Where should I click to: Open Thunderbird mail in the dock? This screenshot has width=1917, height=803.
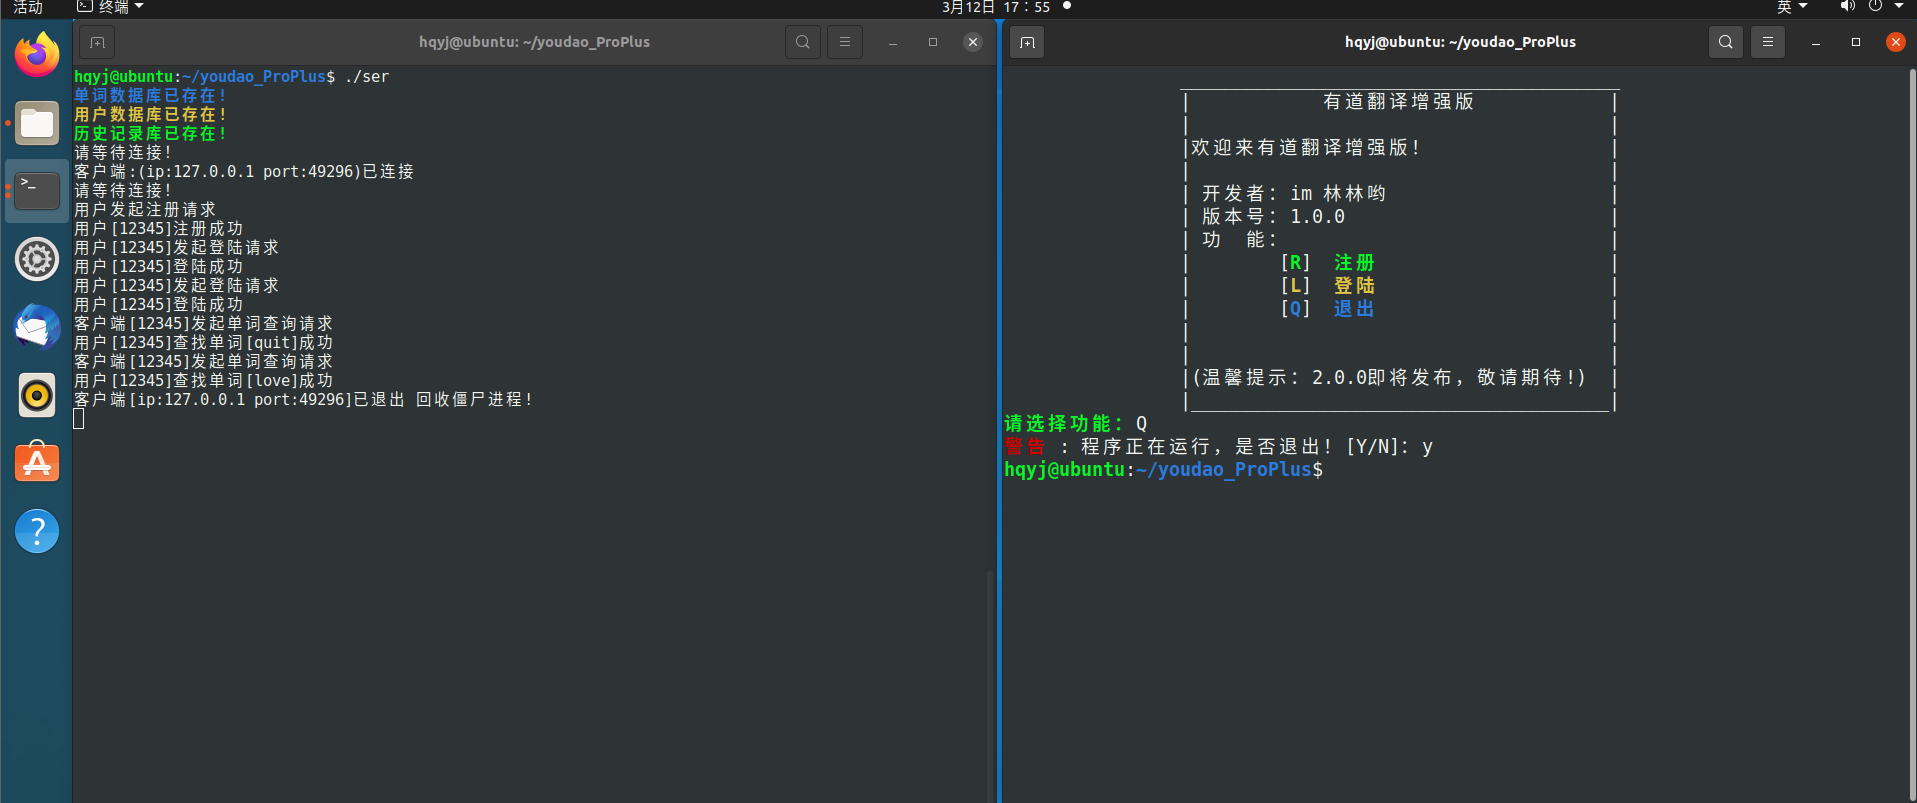point(37,327)
